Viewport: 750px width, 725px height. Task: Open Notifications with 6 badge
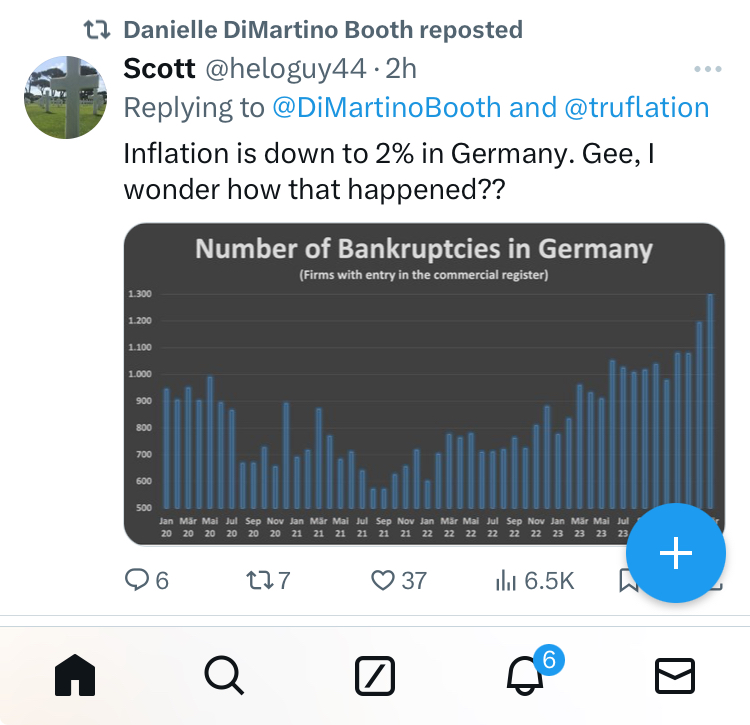pyautogui.click(x=526, y=676)
